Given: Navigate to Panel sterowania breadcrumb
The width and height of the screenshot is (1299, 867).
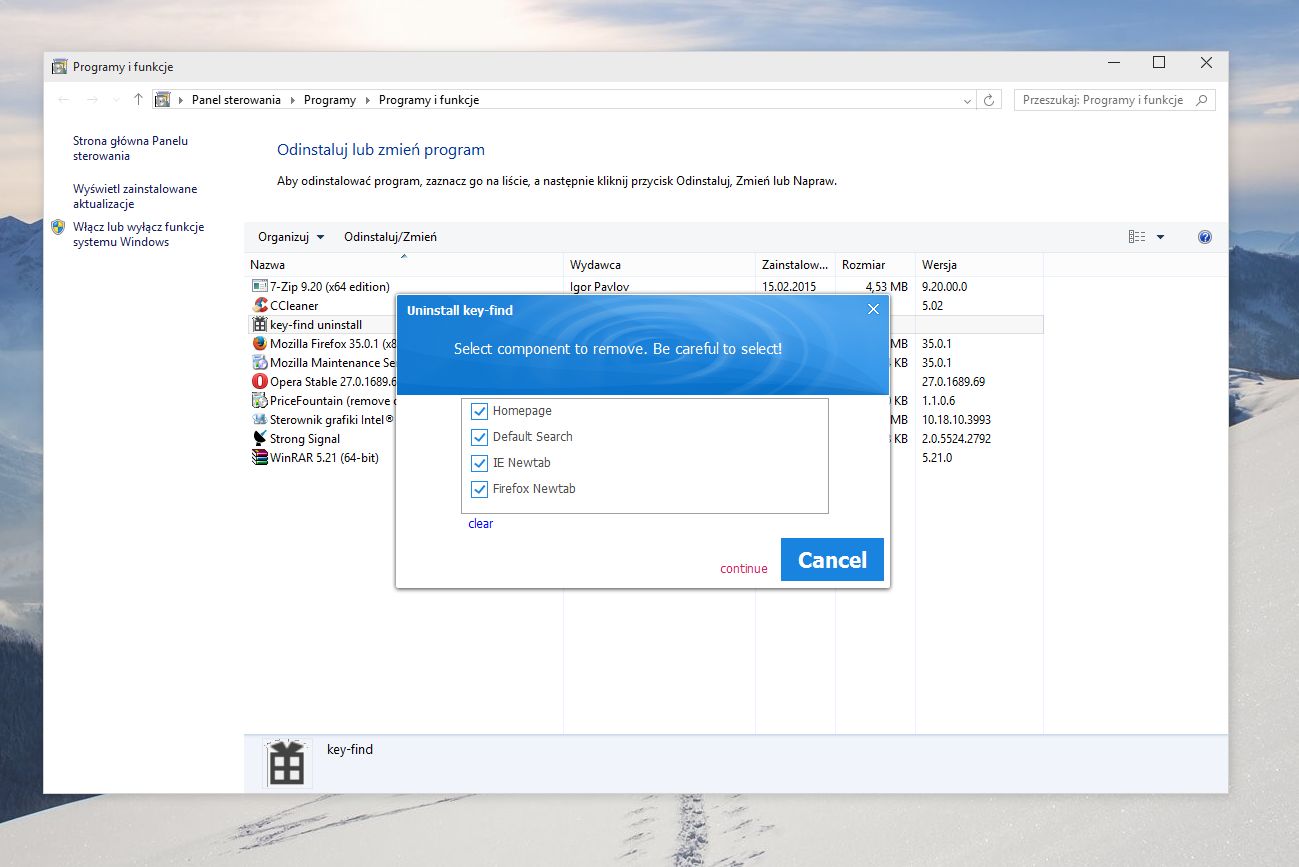Looking at the screenshot, I should coord(236,100).
